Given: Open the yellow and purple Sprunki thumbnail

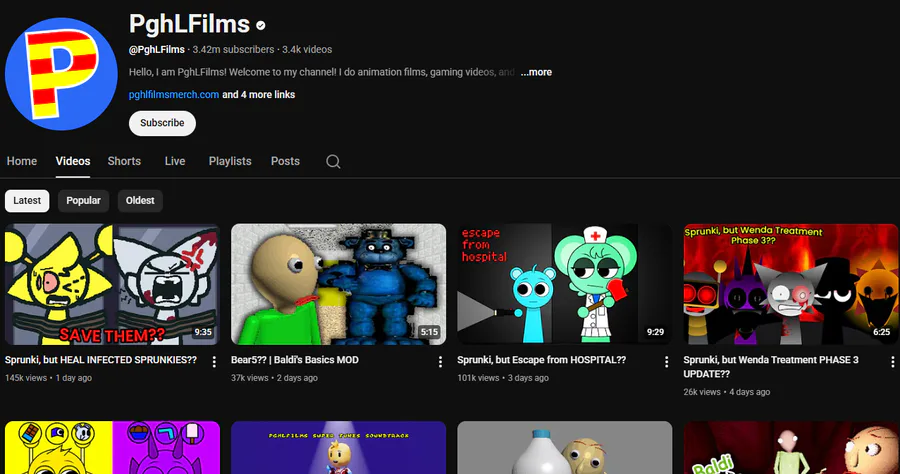Looking at the screenshot, I should tap(112, 448).
